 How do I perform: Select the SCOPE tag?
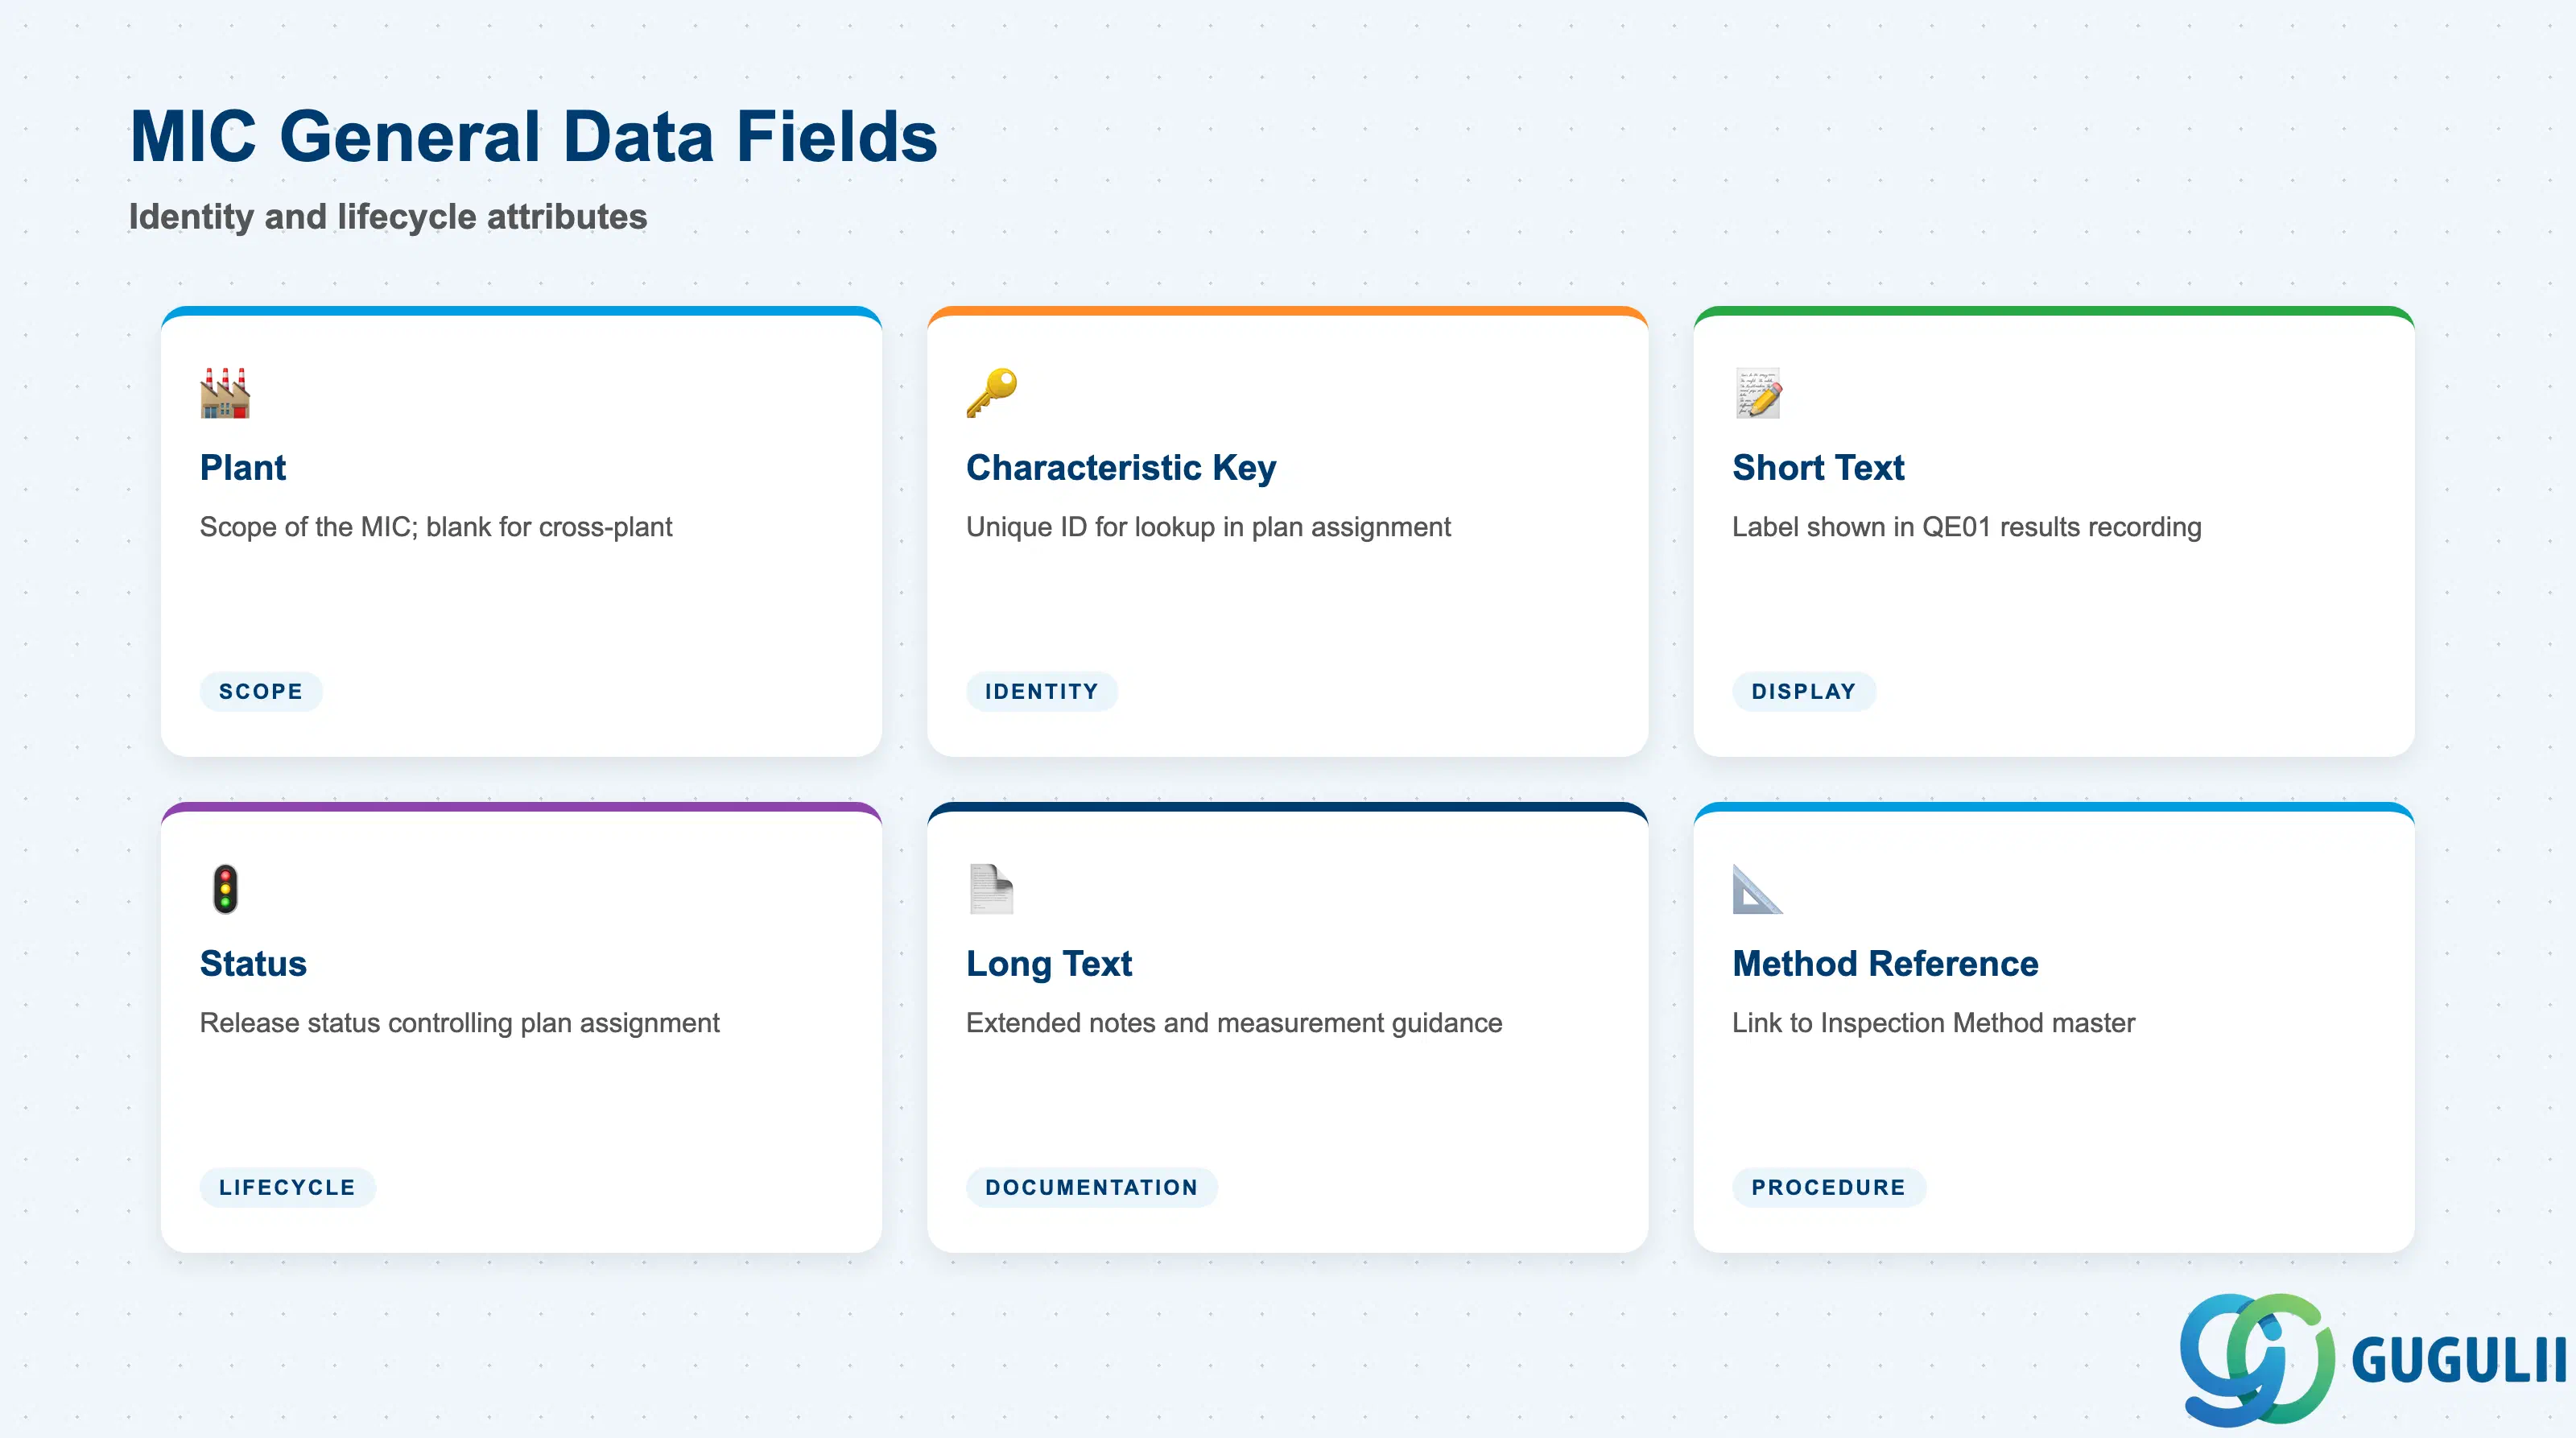pyautogui.click(x=261, y=691)
